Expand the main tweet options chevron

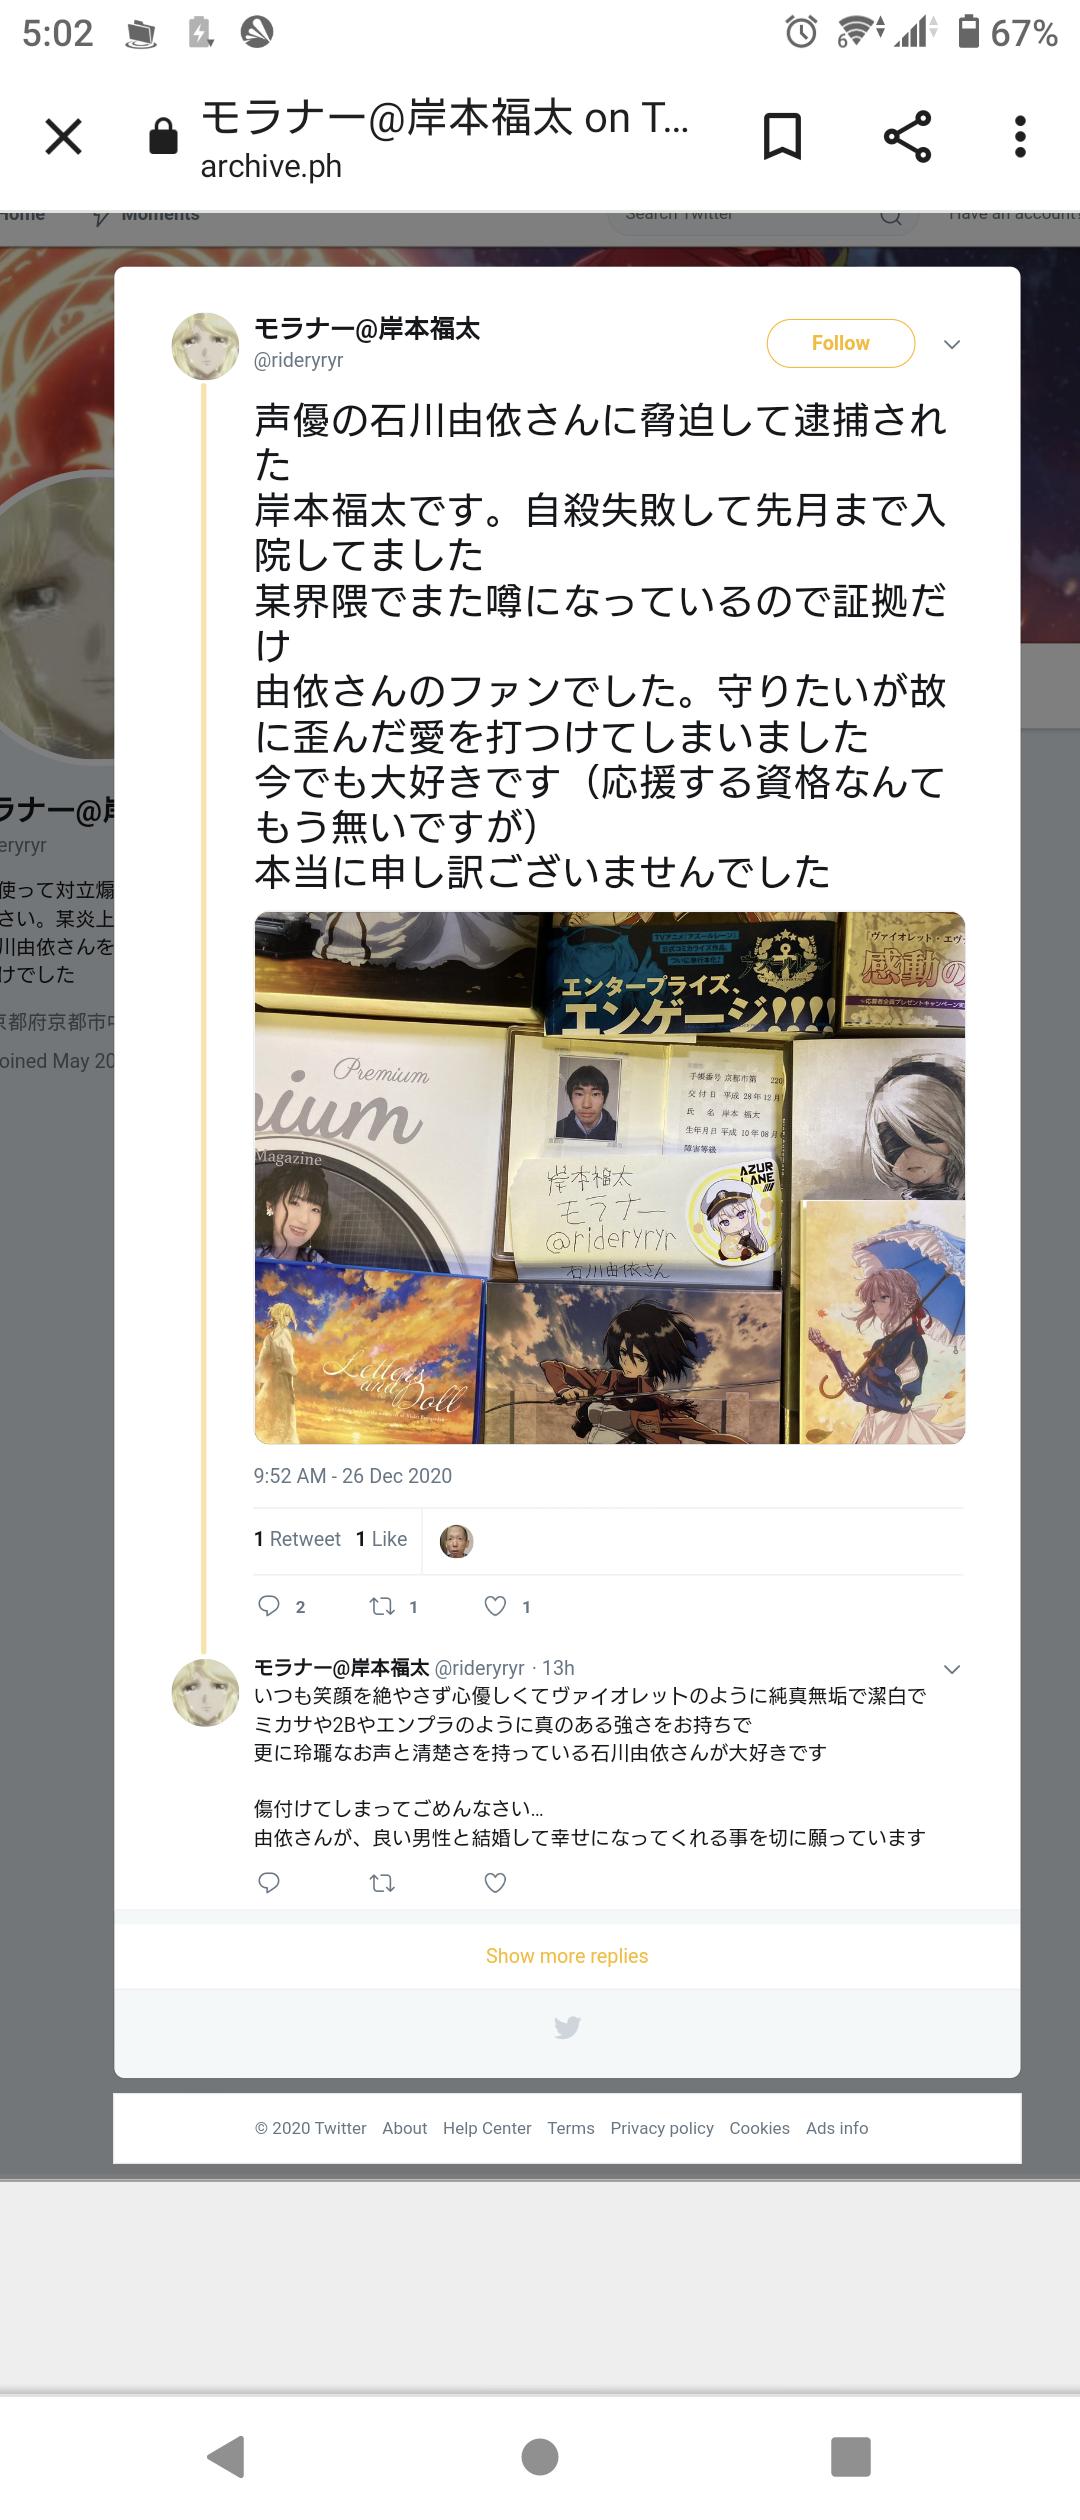pos(952,344)
